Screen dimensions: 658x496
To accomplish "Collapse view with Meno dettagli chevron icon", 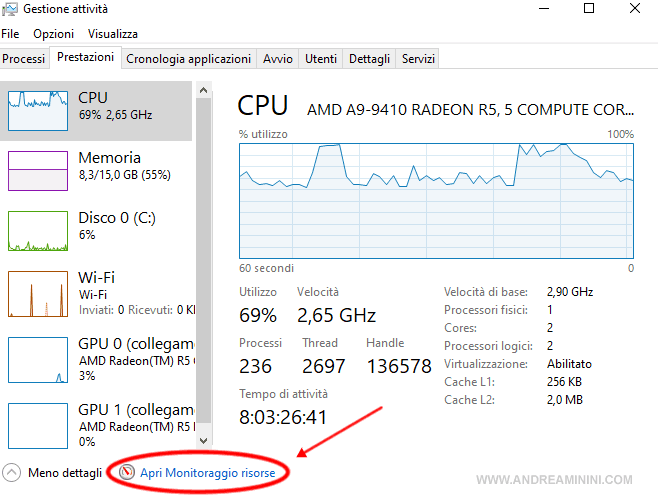I will pyautogui.click(x=11, y=473).
